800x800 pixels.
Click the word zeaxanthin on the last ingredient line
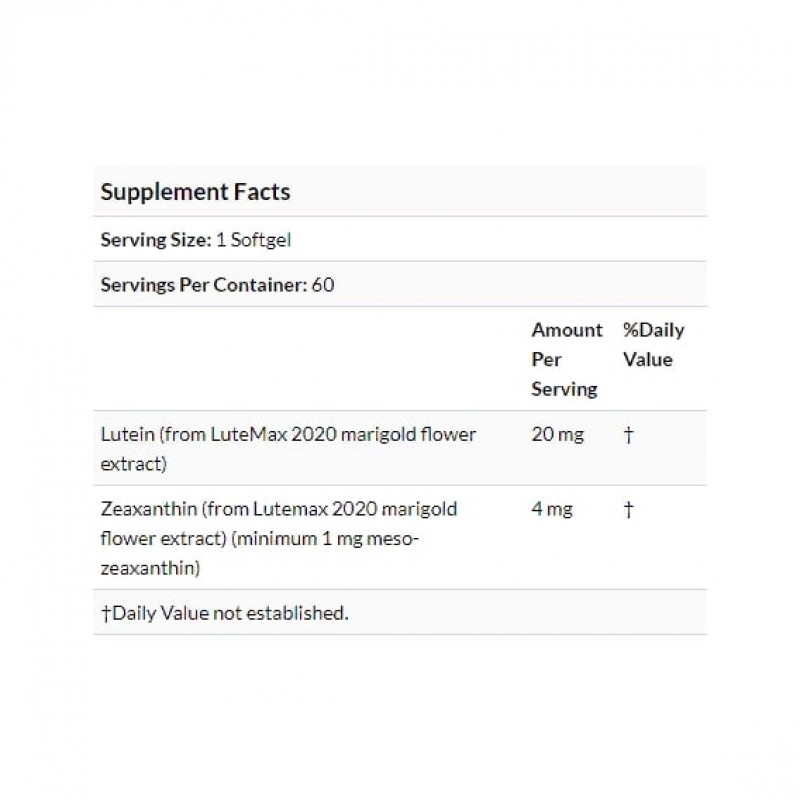tap(147, 569)
